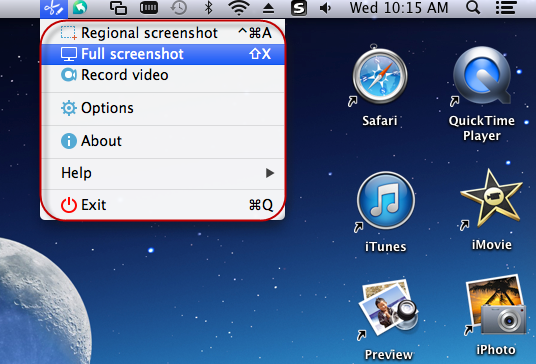Click the scissors screenshot tool menu bar icon
This screenshot has width=536, height=364.
[x=54, y=9]
